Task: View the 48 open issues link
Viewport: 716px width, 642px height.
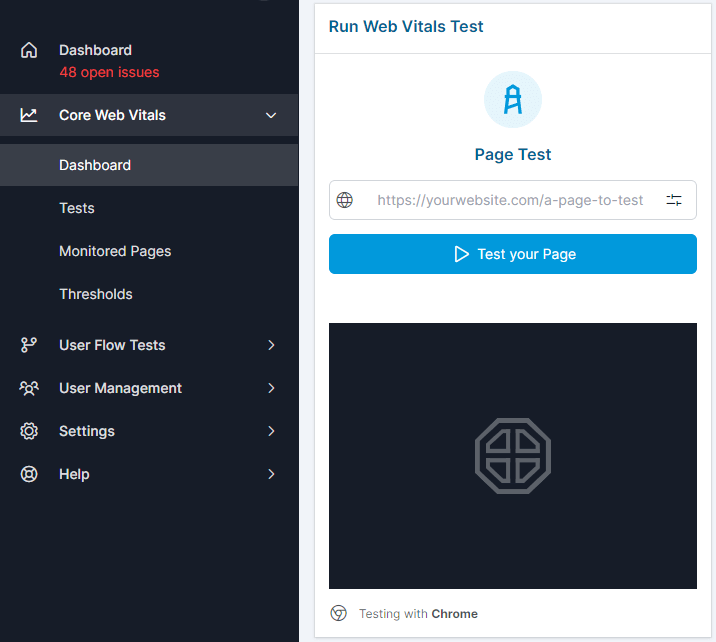Action: 109,72
